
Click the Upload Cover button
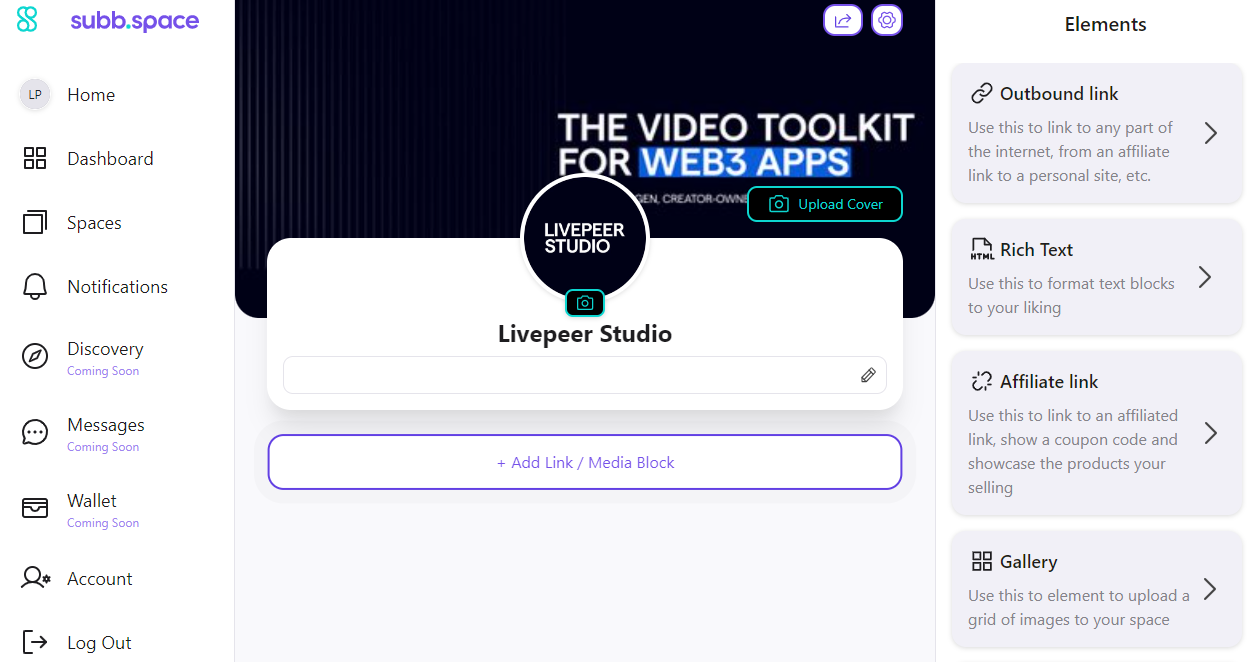pyautogui.click(x=825, y=204)
